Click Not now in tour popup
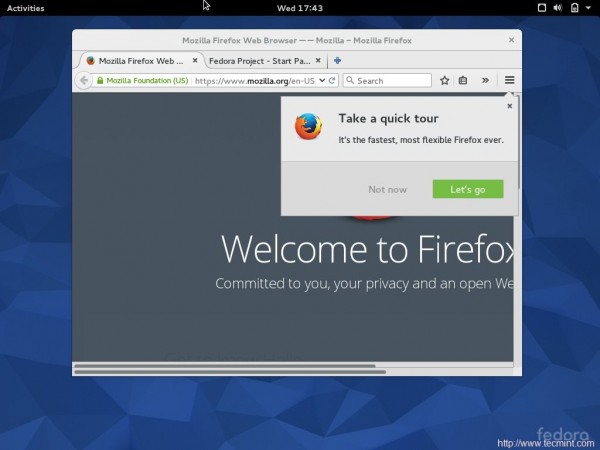Image resolution: width=600 pixels, height=450 pixels. pyautogui.click(x=387, y=189)
